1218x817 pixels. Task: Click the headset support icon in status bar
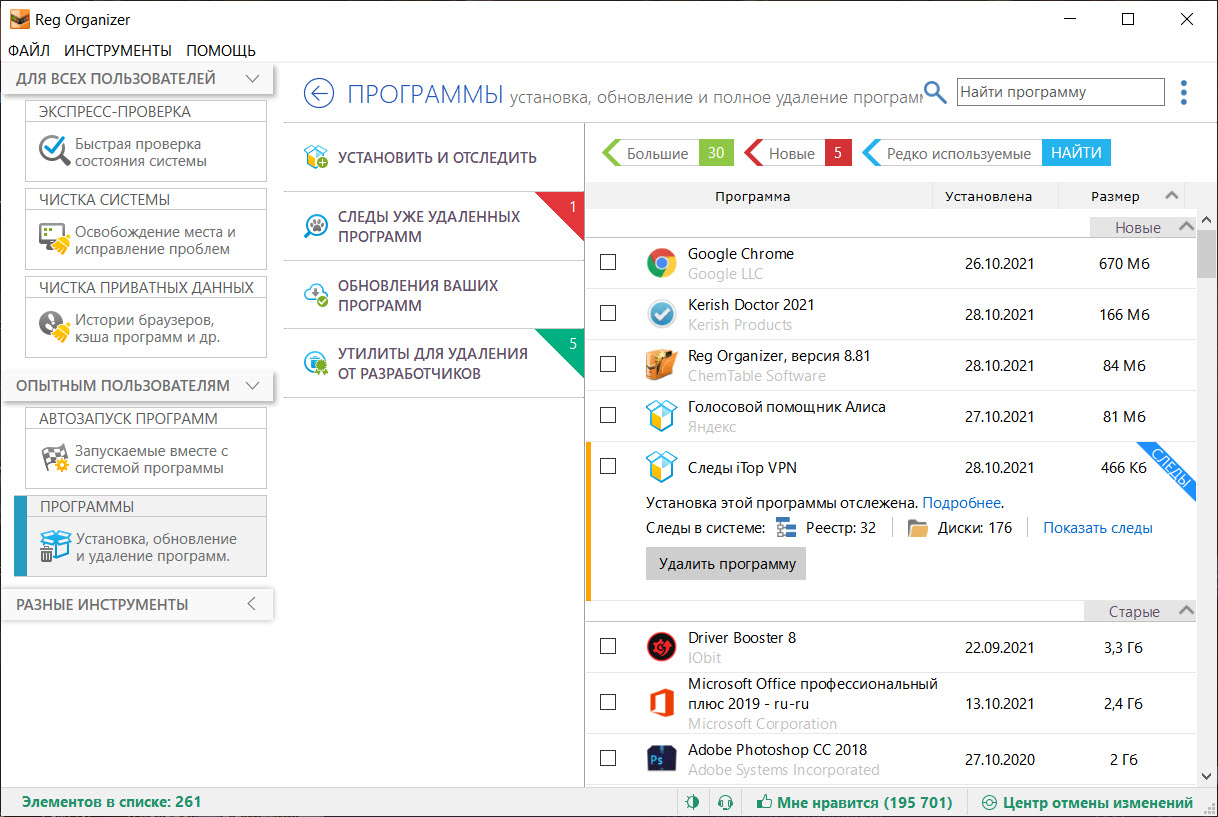pos(727,802)
